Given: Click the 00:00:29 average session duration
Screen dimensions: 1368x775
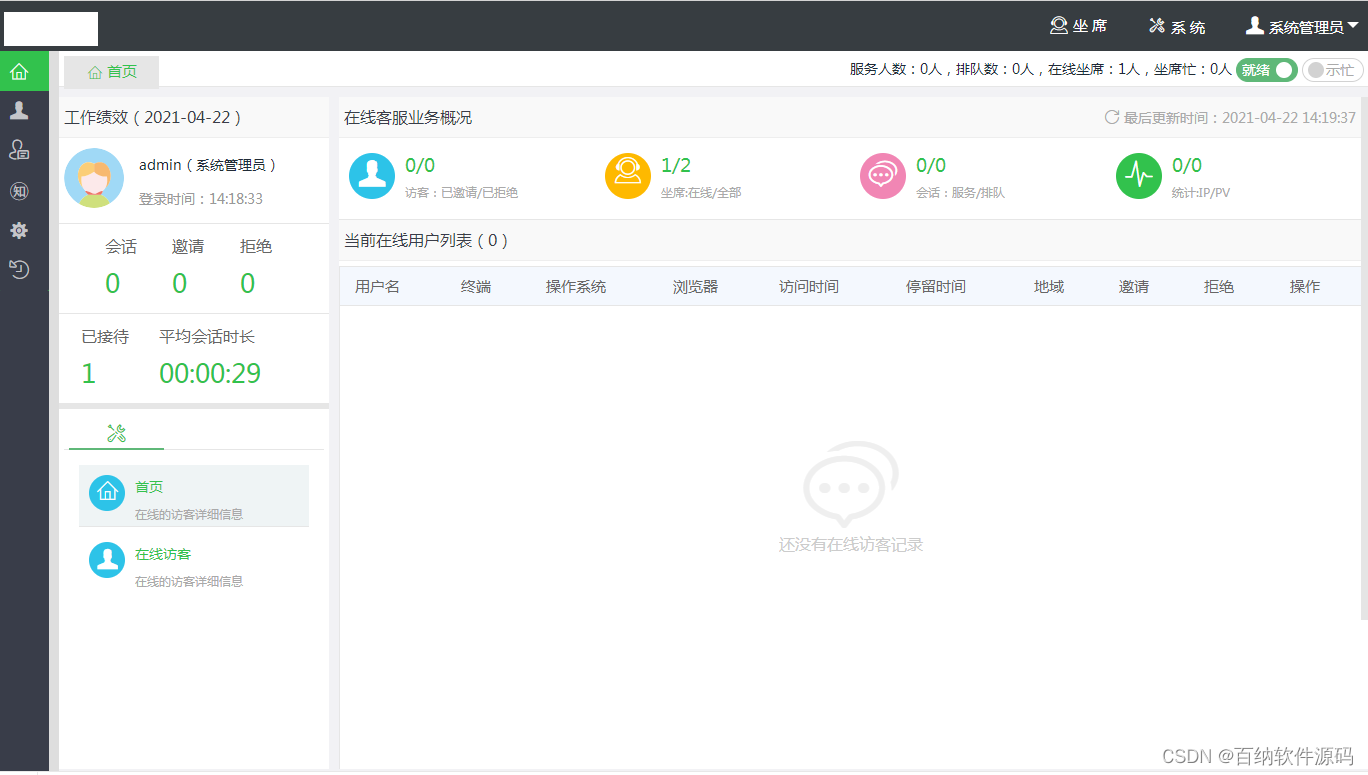Looking at the screenshot, I should coord(210,374).
